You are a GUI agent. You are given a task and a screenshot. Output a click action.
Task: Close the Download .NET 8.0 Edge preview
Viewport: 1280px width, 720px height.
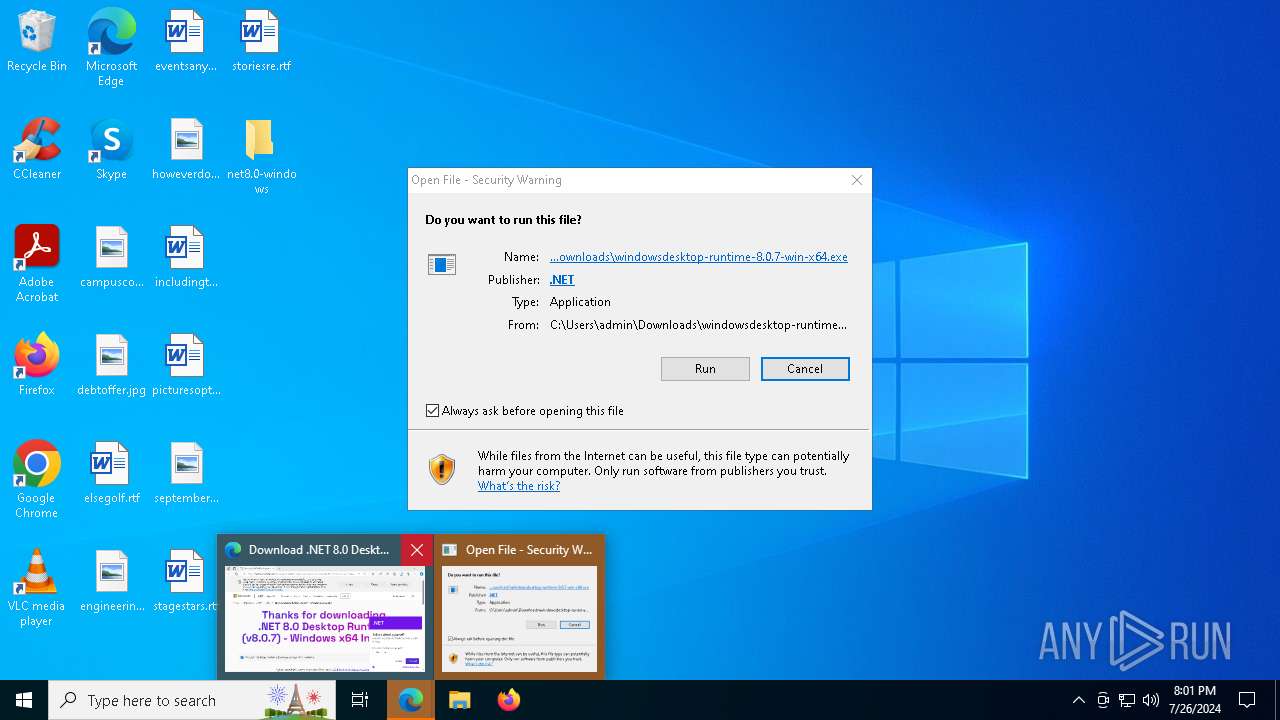pyautogui.click(x=417, y=550)
